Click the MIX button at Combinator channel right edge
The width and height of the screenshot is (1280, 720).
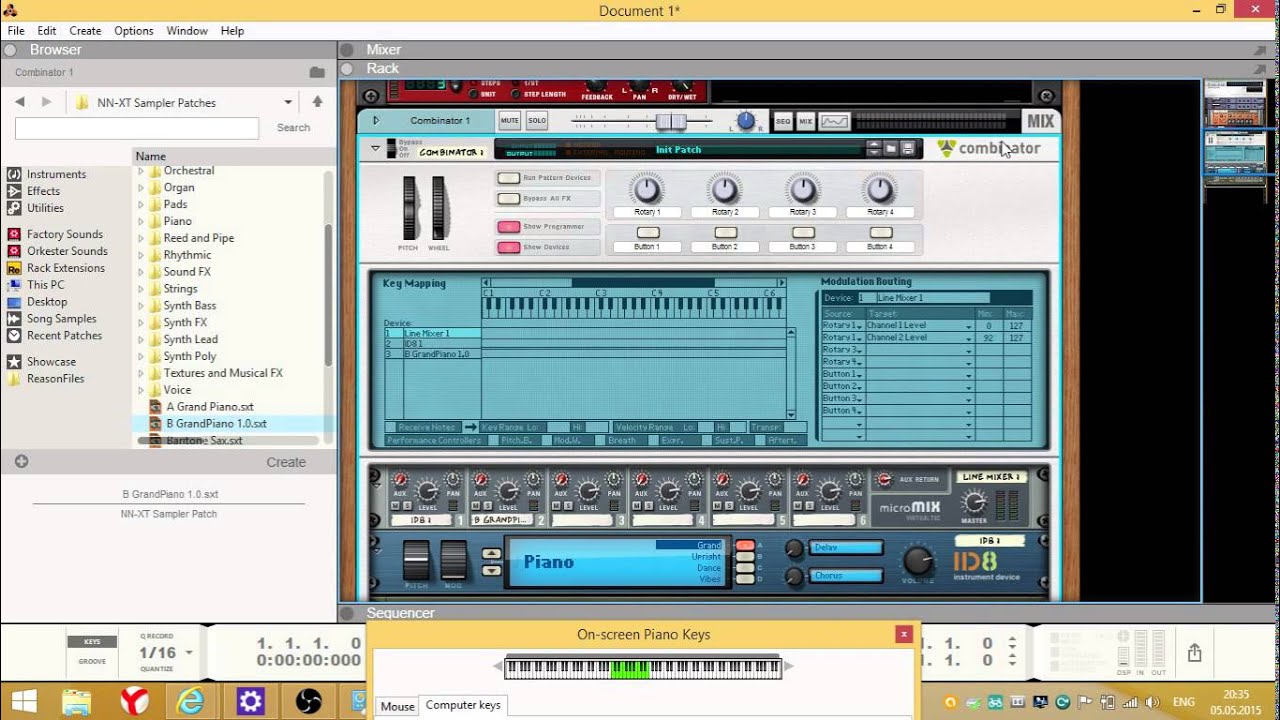[x=1040, y=121]
